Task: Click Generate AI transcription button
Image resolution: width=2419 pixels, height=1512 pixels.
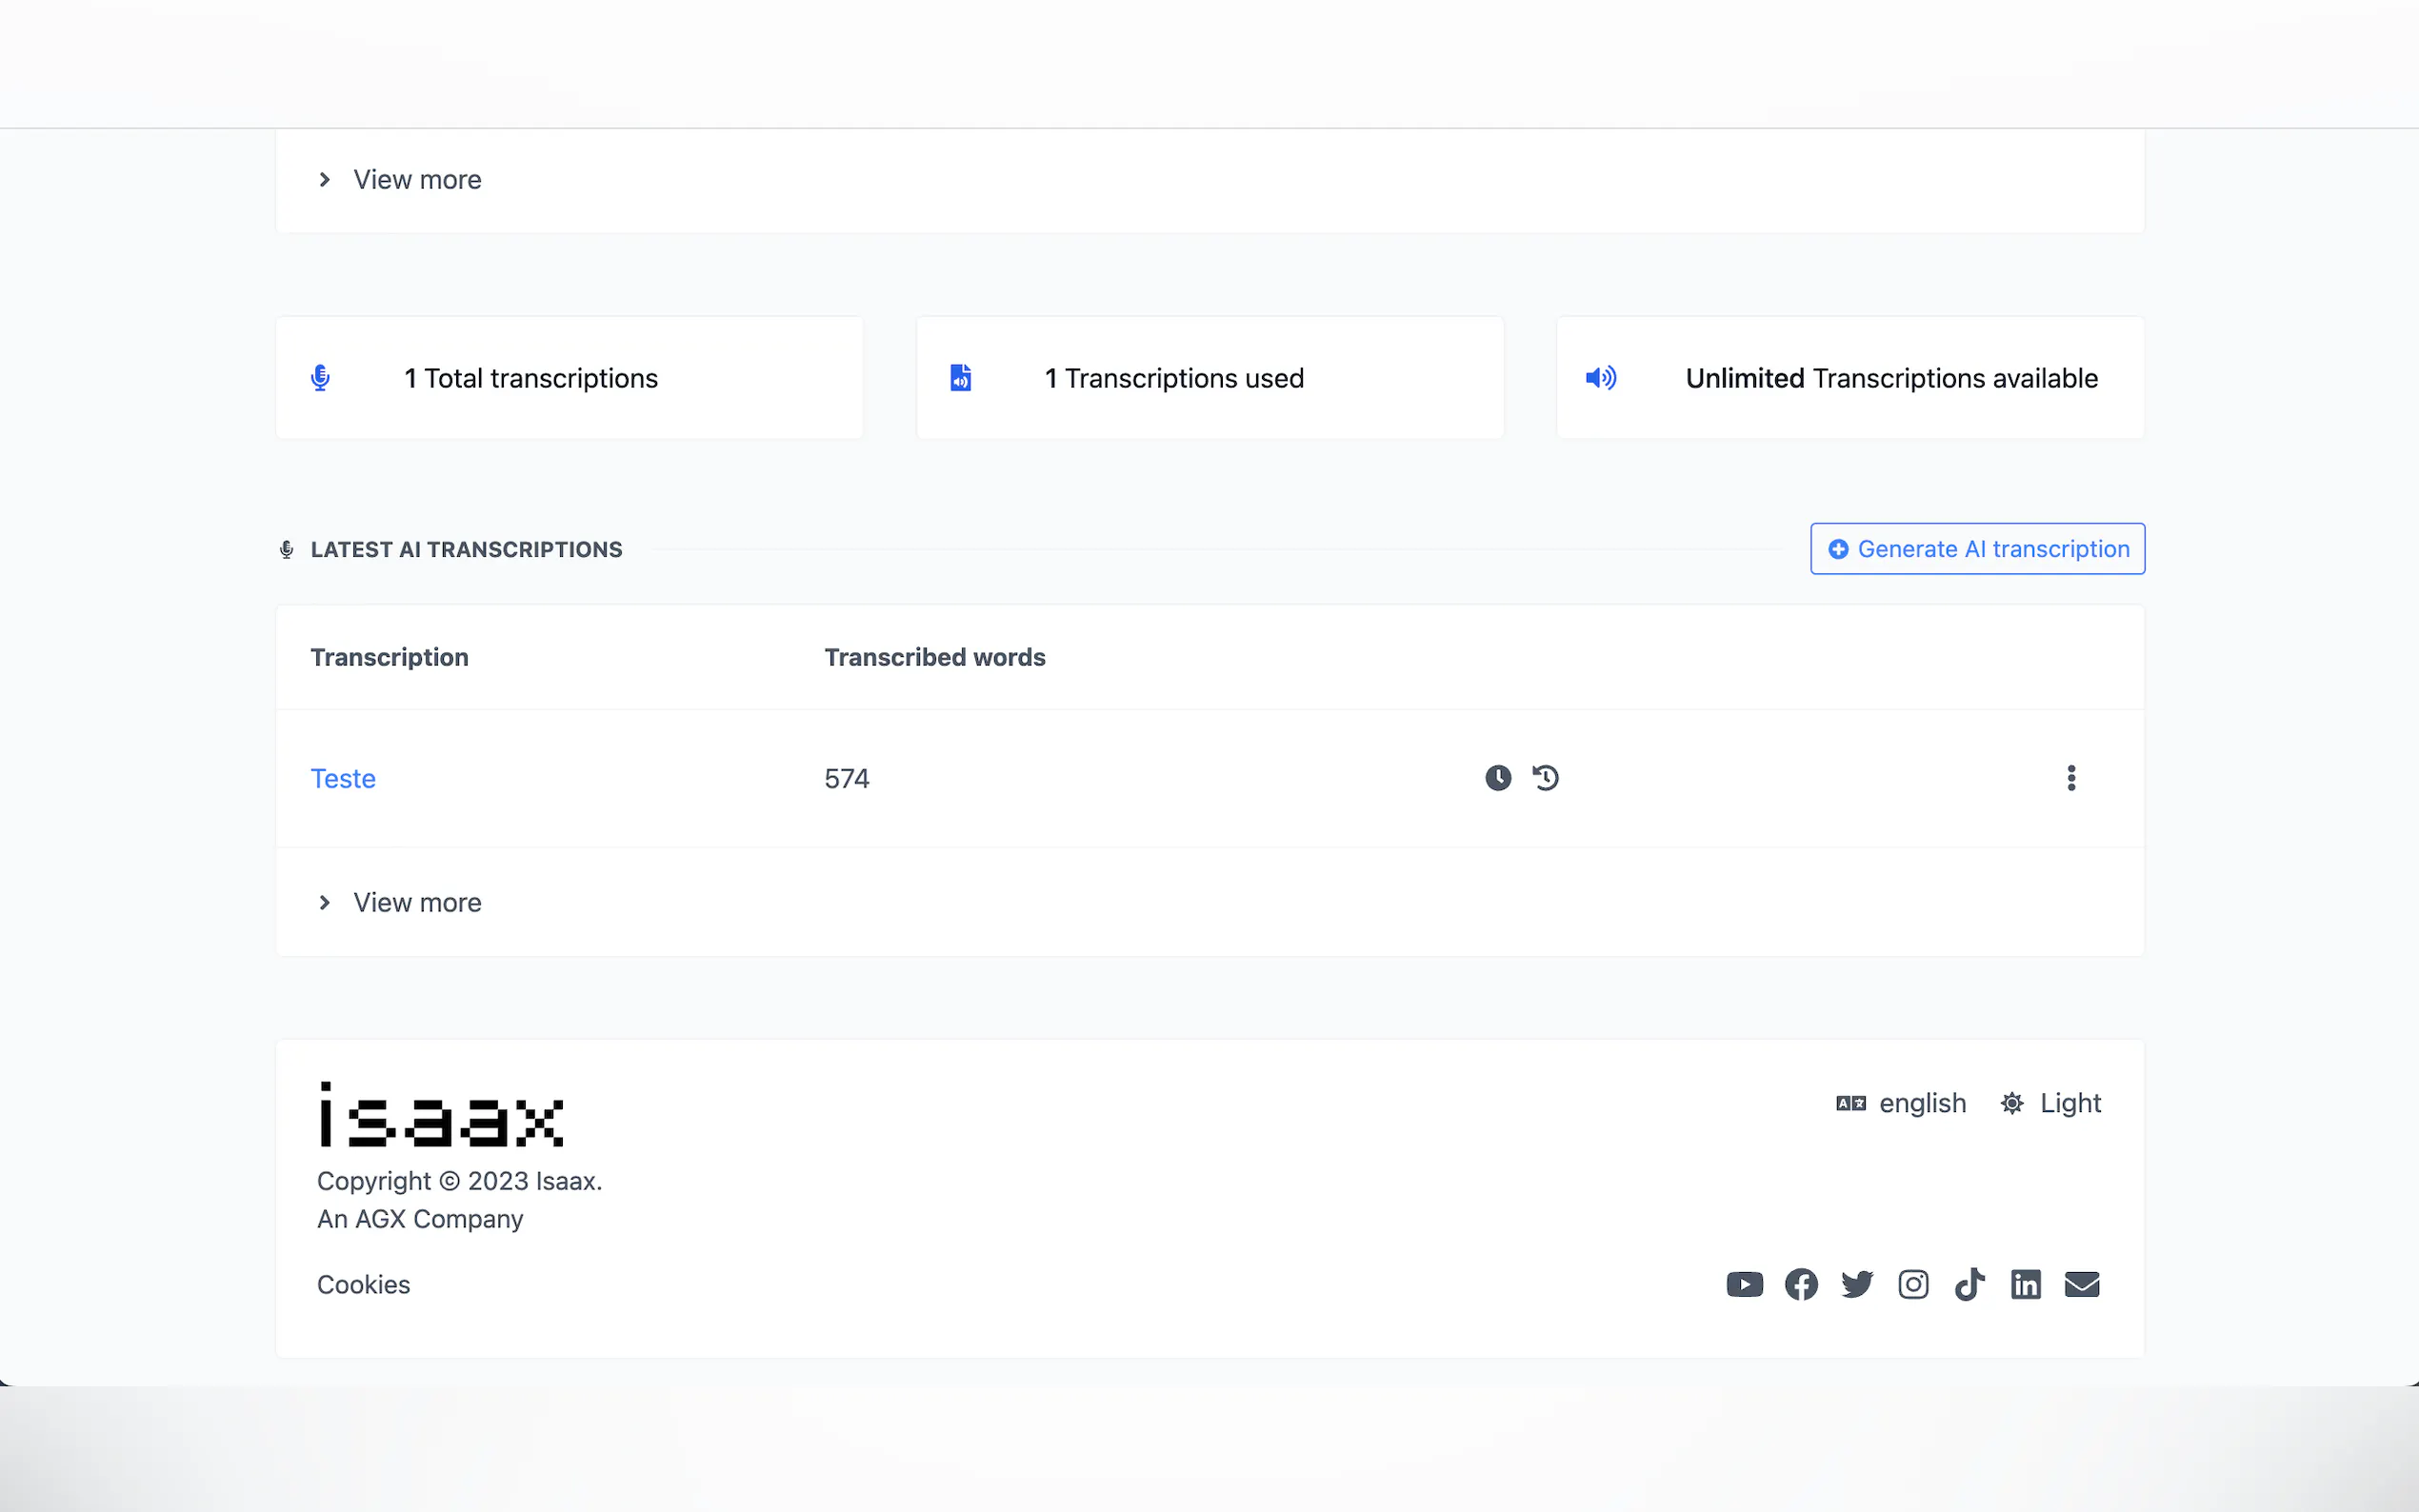Action: pyautogui.click(x=1977, y=549)
